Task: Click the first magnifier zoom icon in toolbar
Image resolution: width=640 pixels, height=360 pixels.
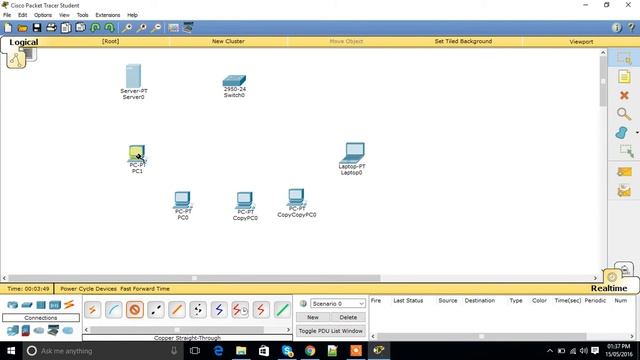Action: tap(127, 28)
